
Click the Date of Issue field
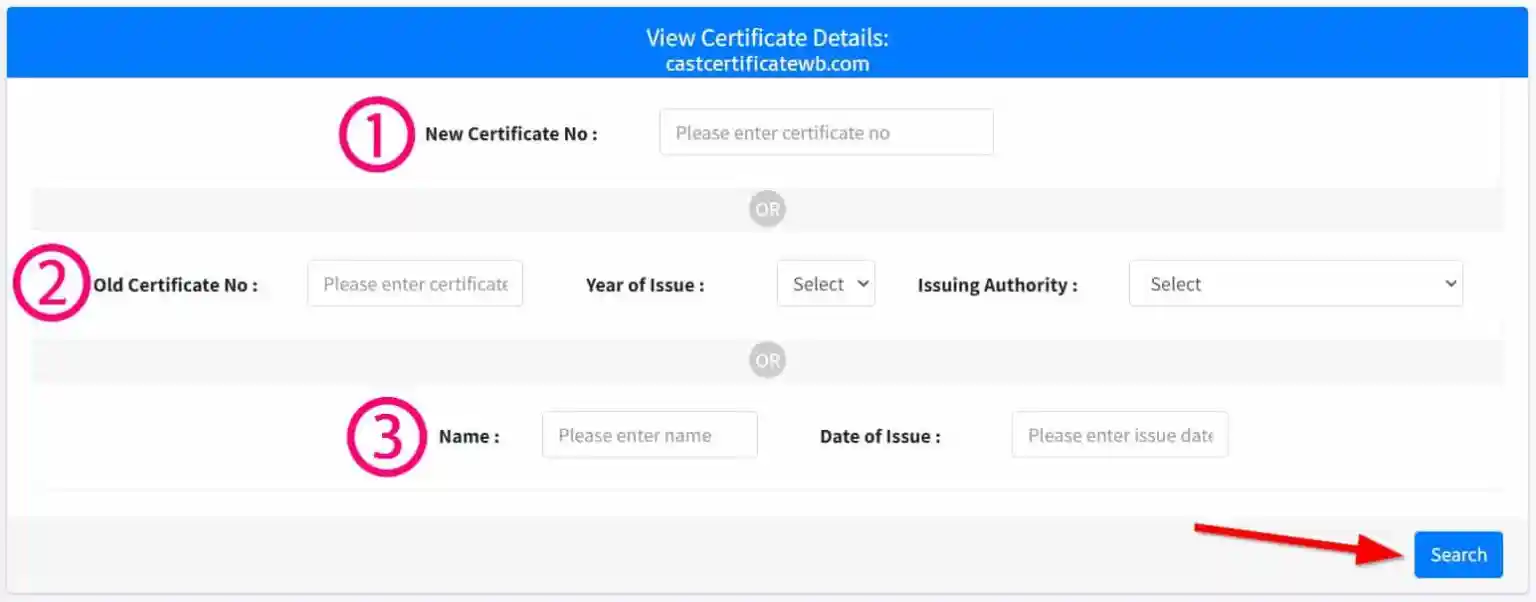tap(1119, 434)
